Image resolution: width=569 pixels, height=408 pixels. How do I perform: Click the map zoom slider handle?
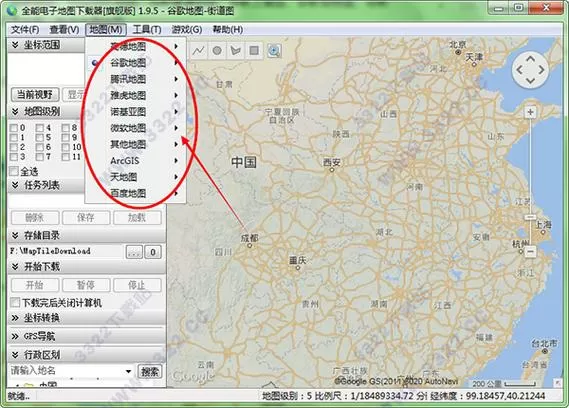pyautogui.click(x=530, y=217)
